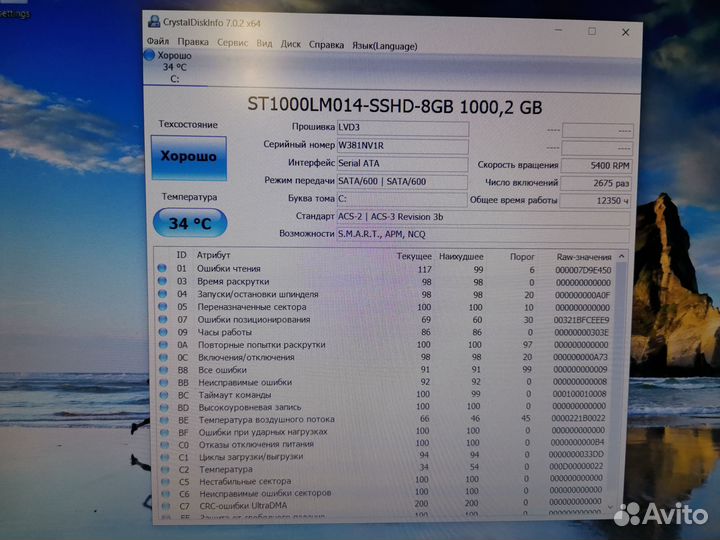Click status icon for 05 Переназначенные сектора
This screenshot has height=540, width=720.
[163, 306]
